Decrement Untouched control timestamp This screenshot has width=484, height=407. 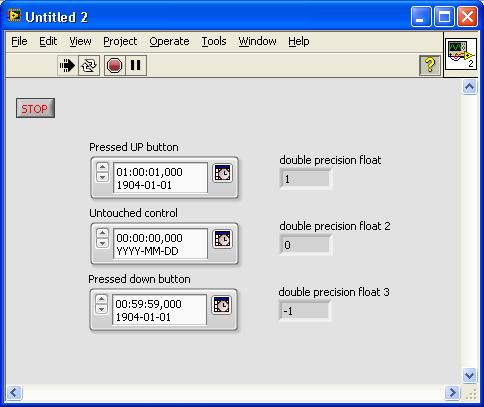[103, 243]
